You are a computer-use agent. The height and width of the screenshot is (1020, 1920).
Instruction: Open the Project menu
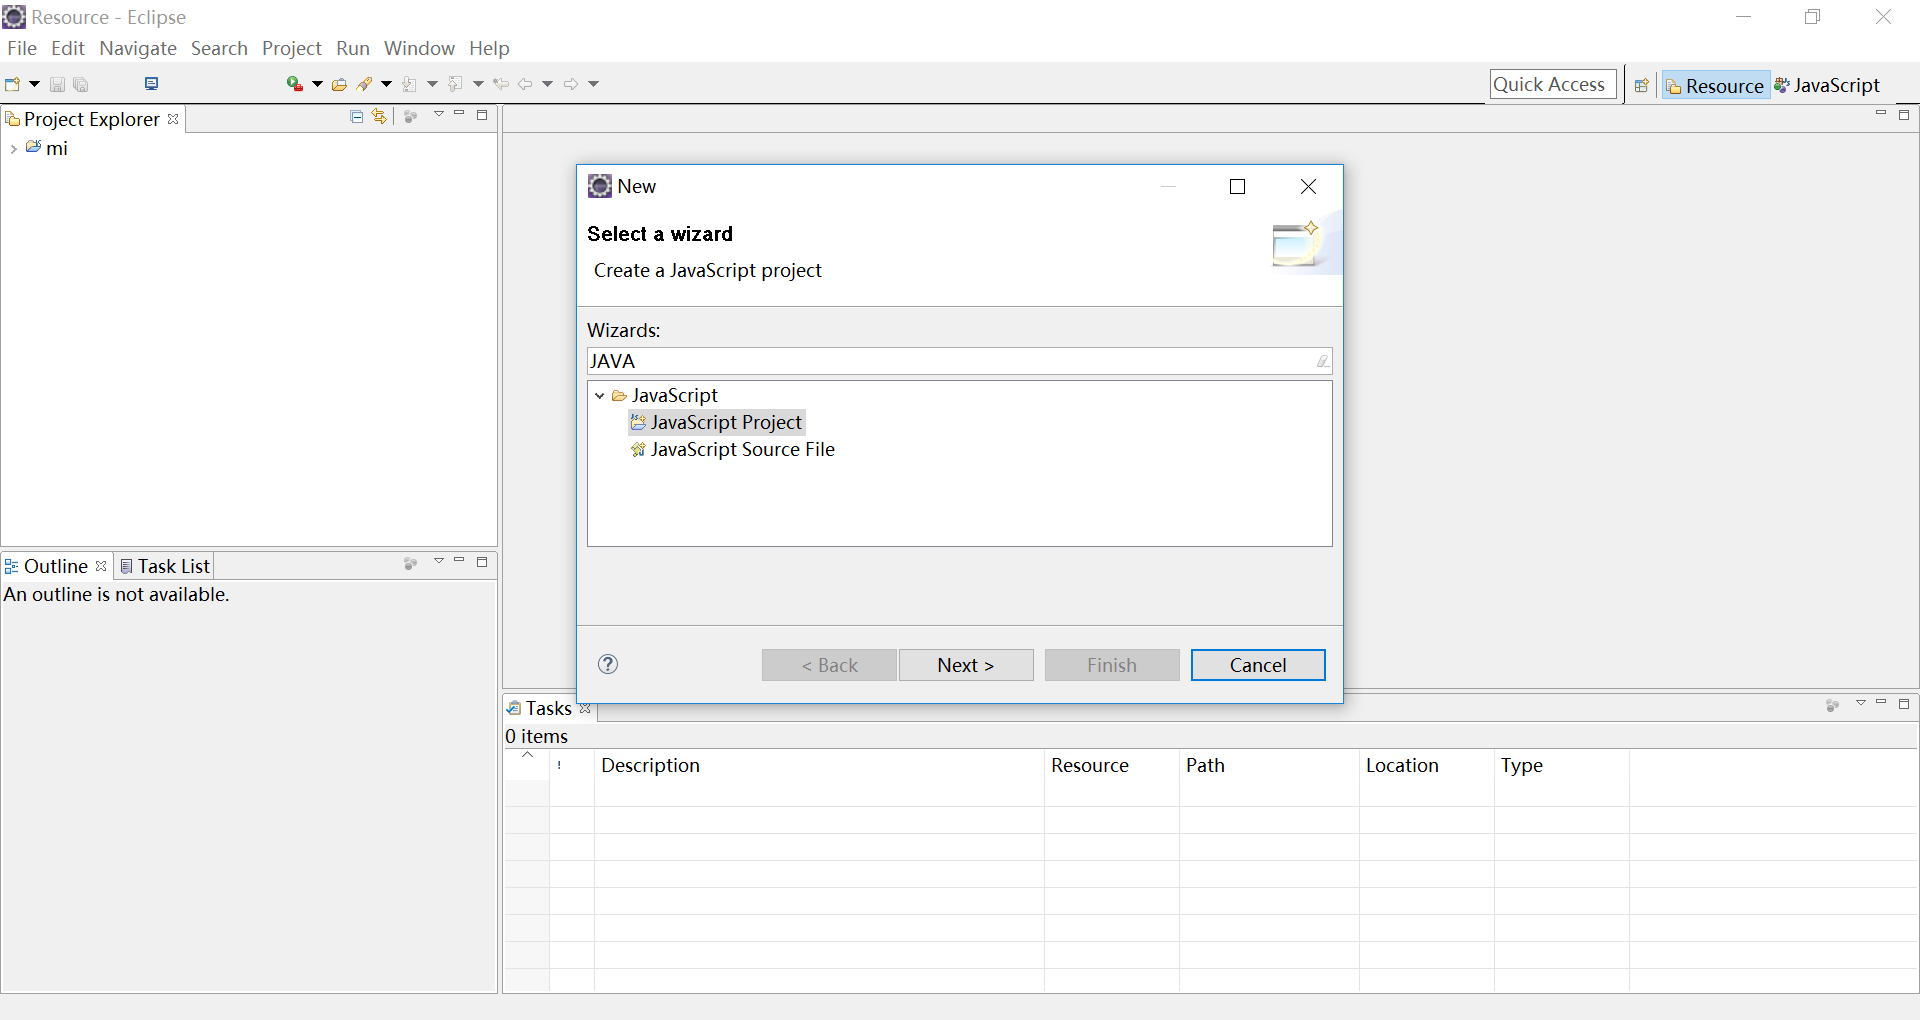292,48
